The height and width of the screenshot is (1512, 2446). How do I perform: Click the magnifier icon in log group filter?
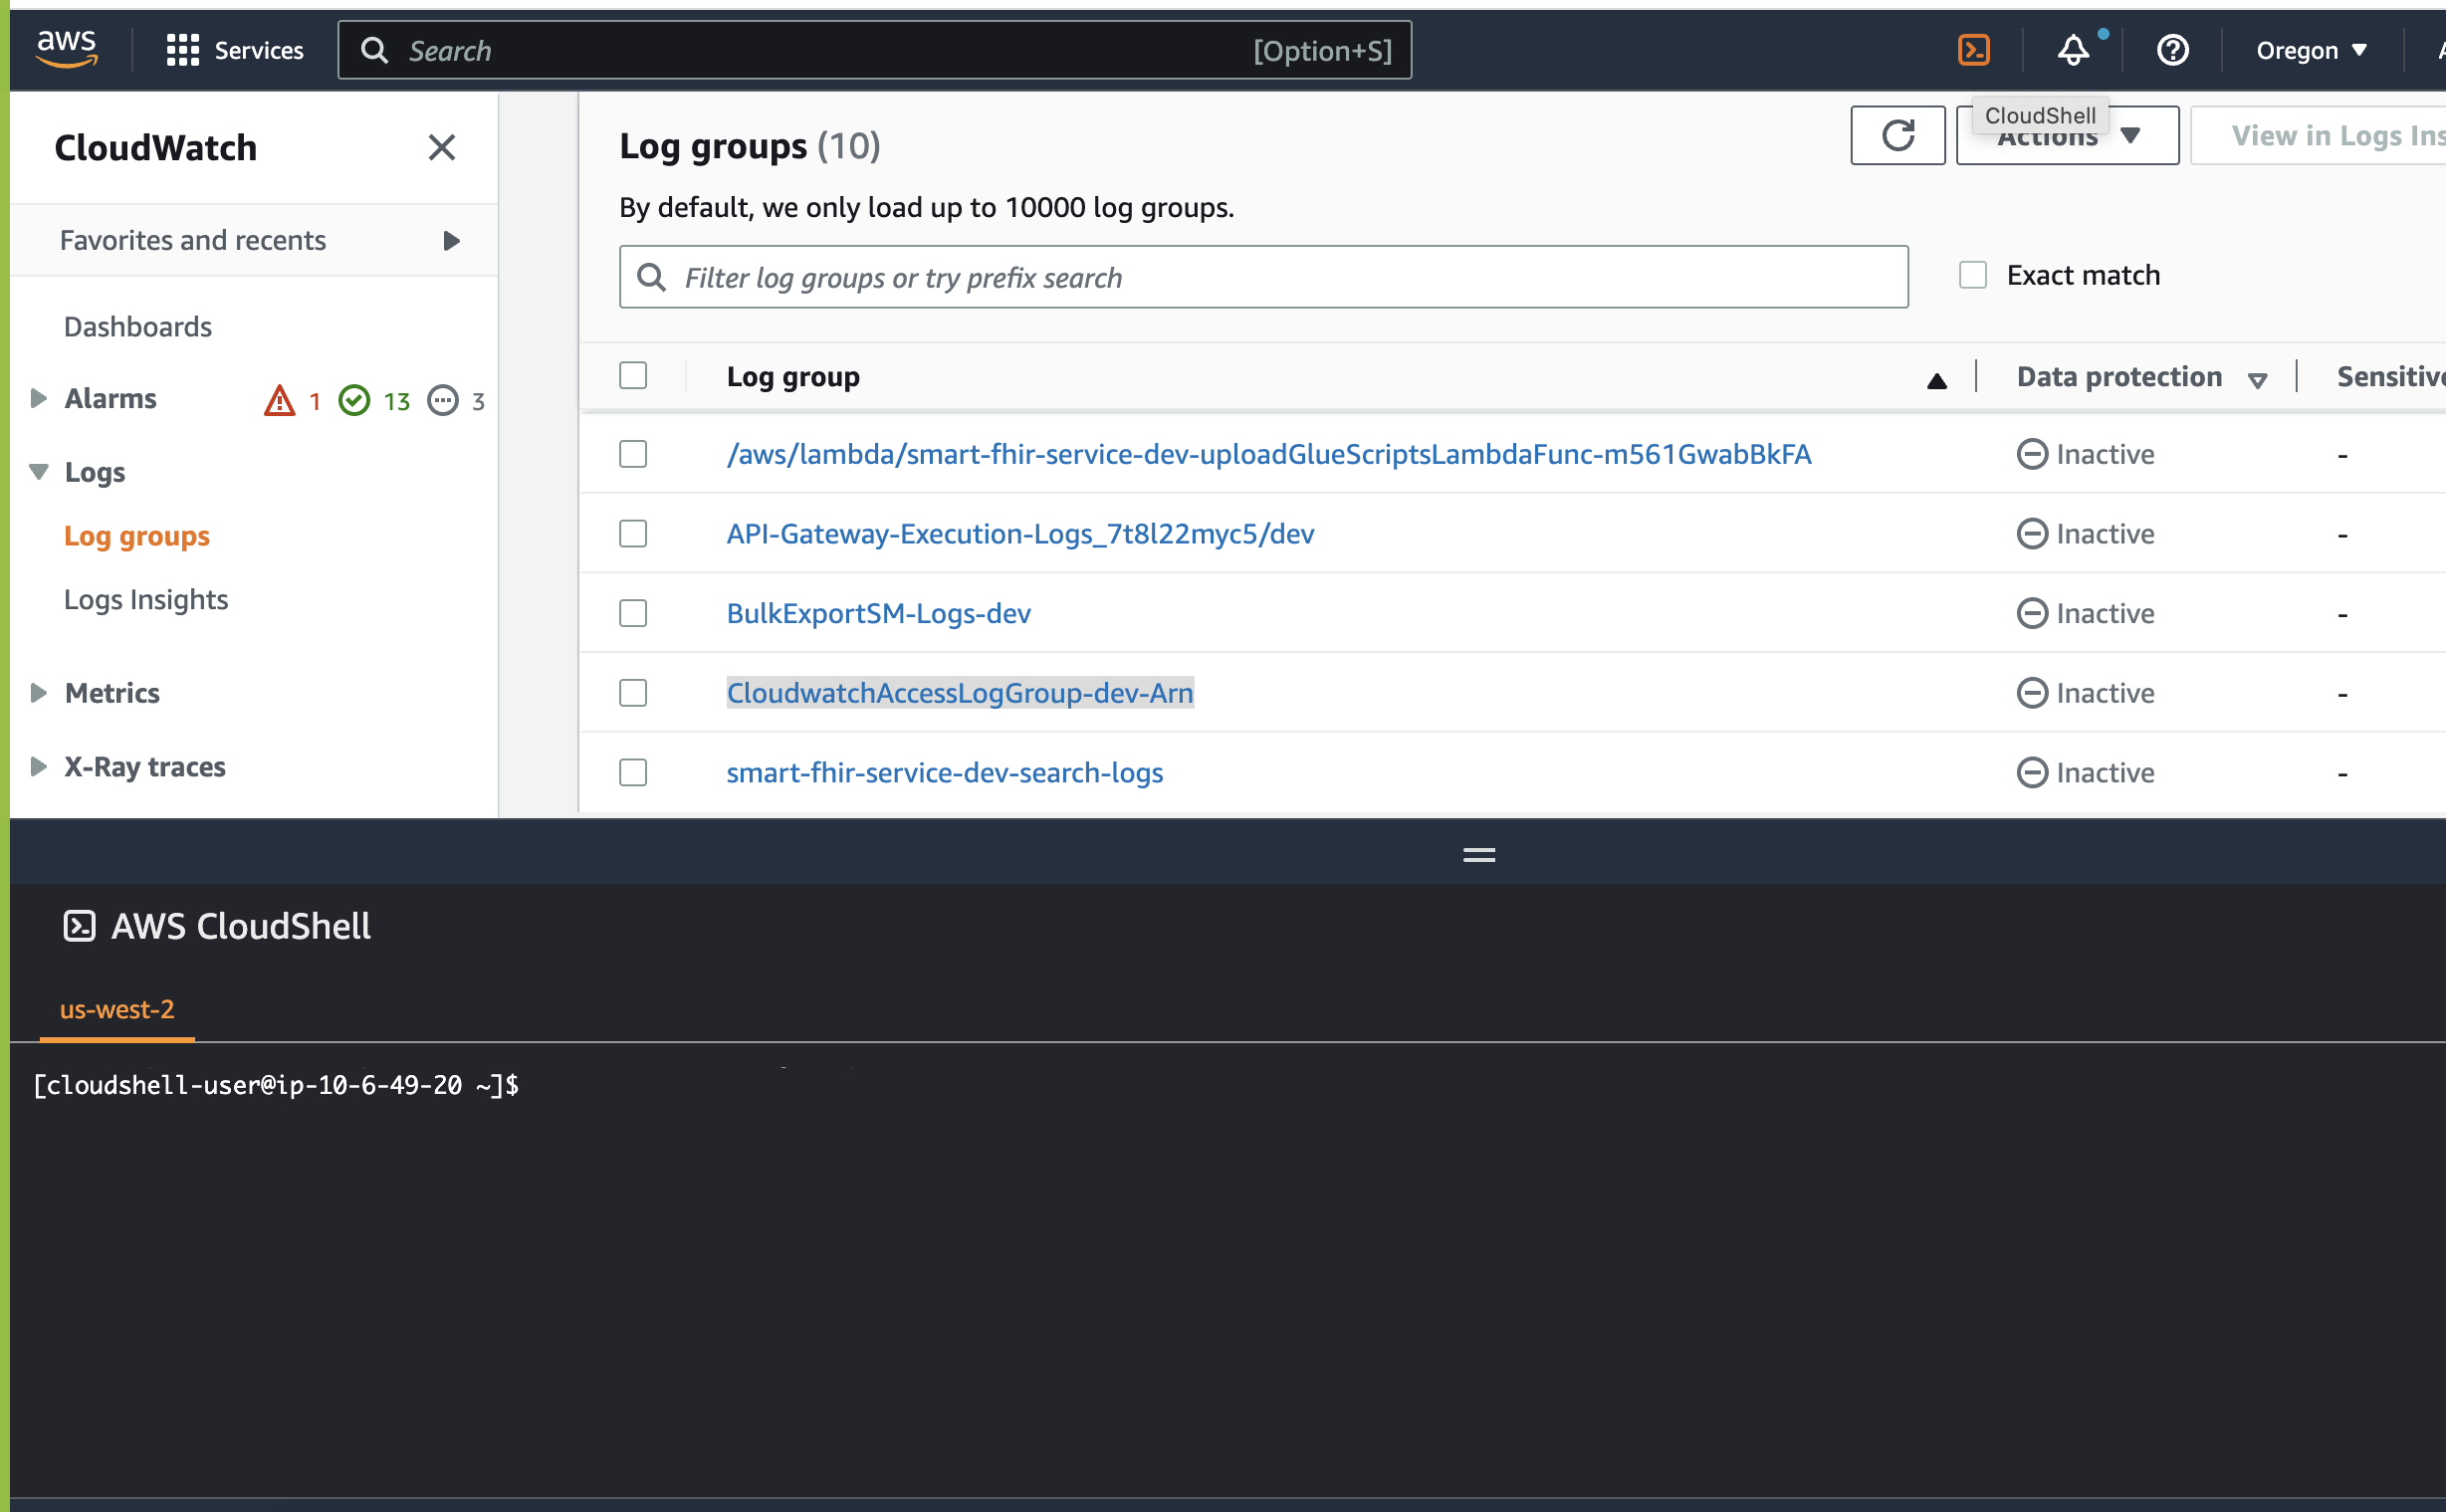pos(652,277)
